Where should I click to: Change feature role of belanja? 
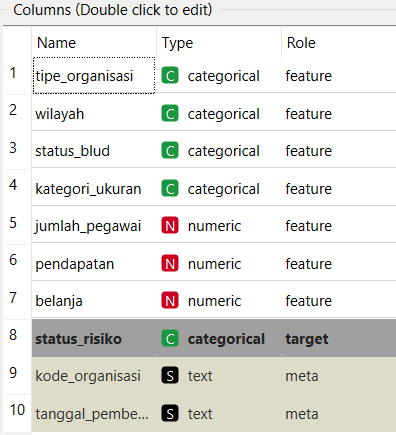(x=339, y=300)
